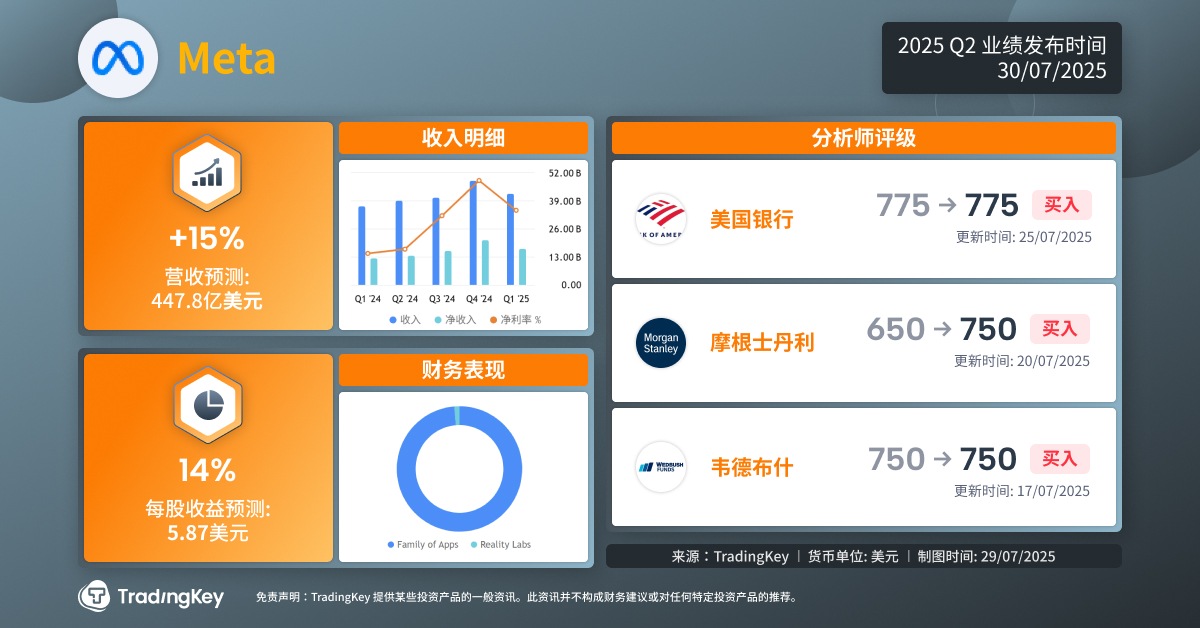Click the Meta infinity logo
The image size is (1200, 628).
119,57
